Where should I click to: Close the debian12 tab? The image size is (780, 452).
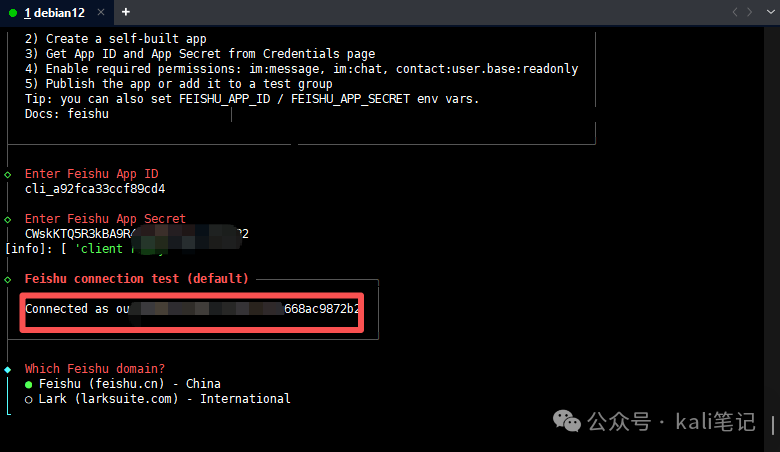(x=103, y=12)
